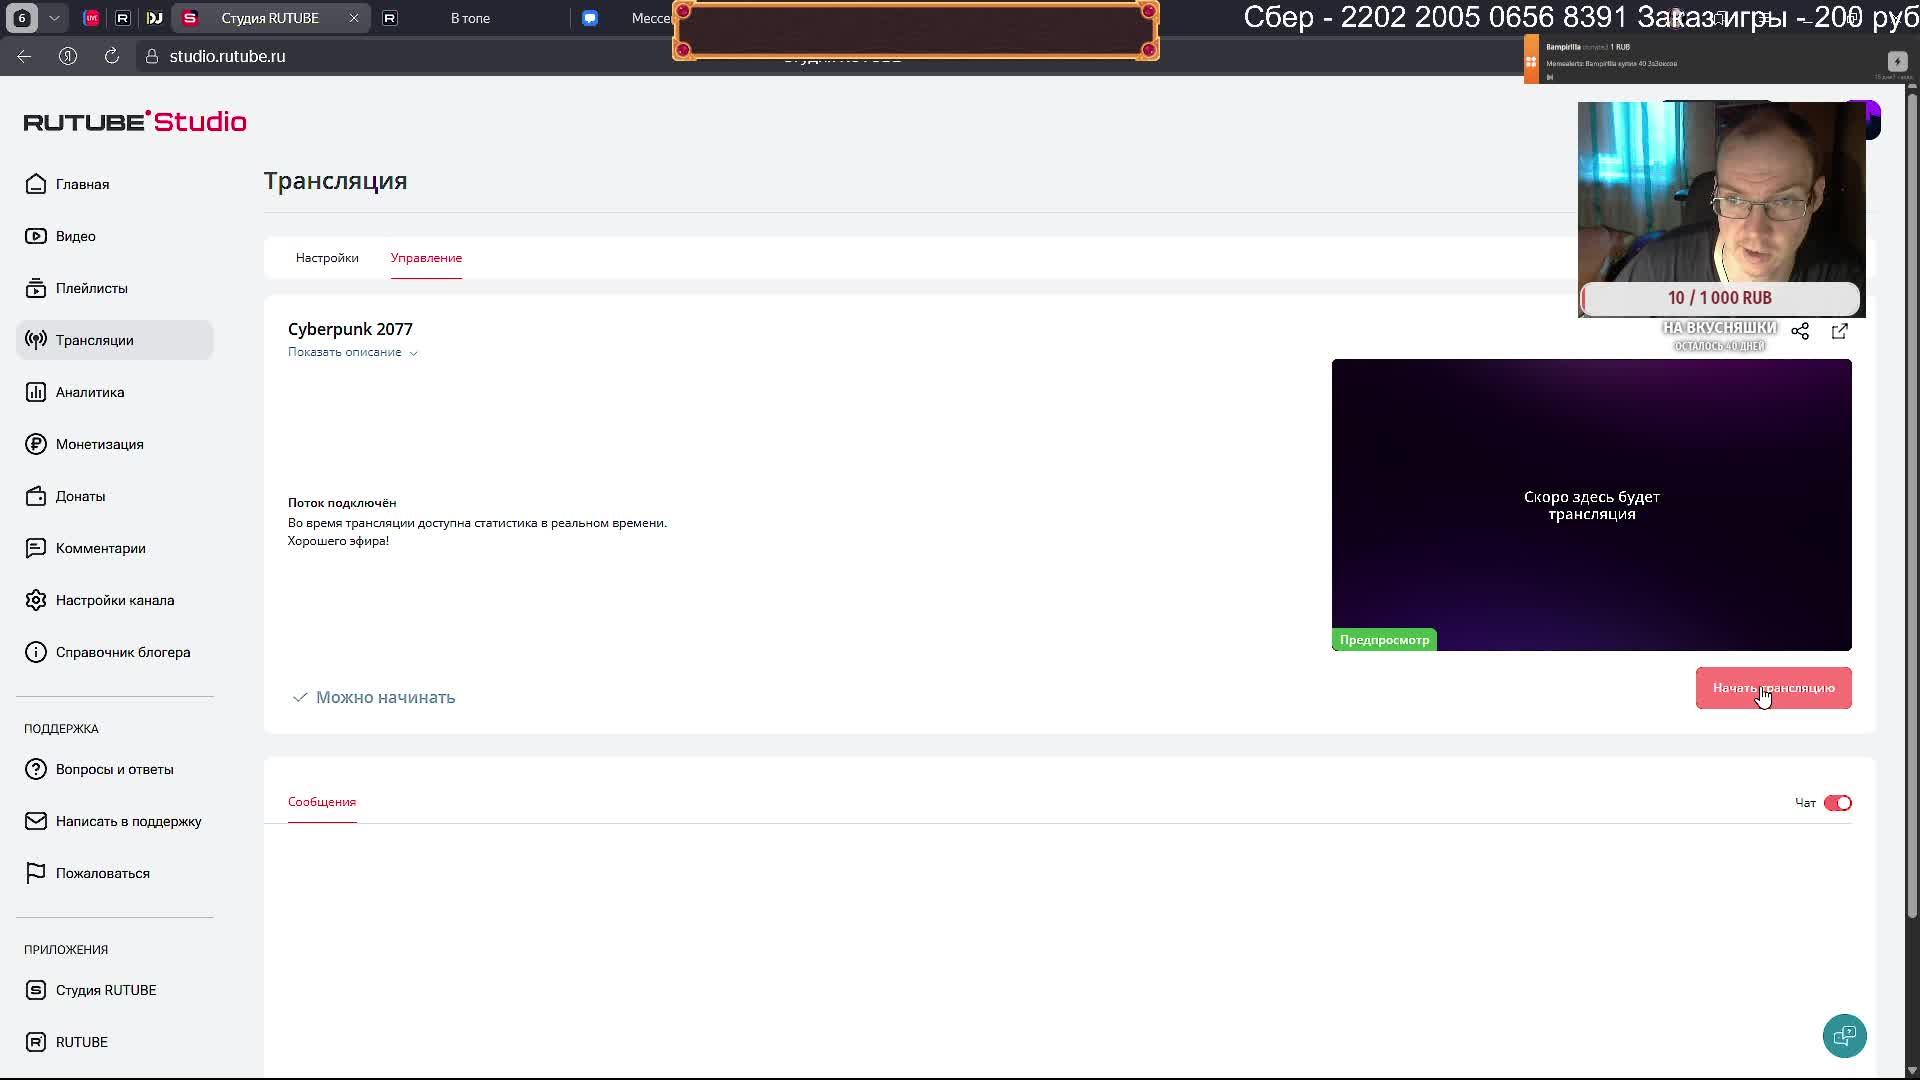
Task: Click the page vertical scrollbar
Action: coord(1911,500)
